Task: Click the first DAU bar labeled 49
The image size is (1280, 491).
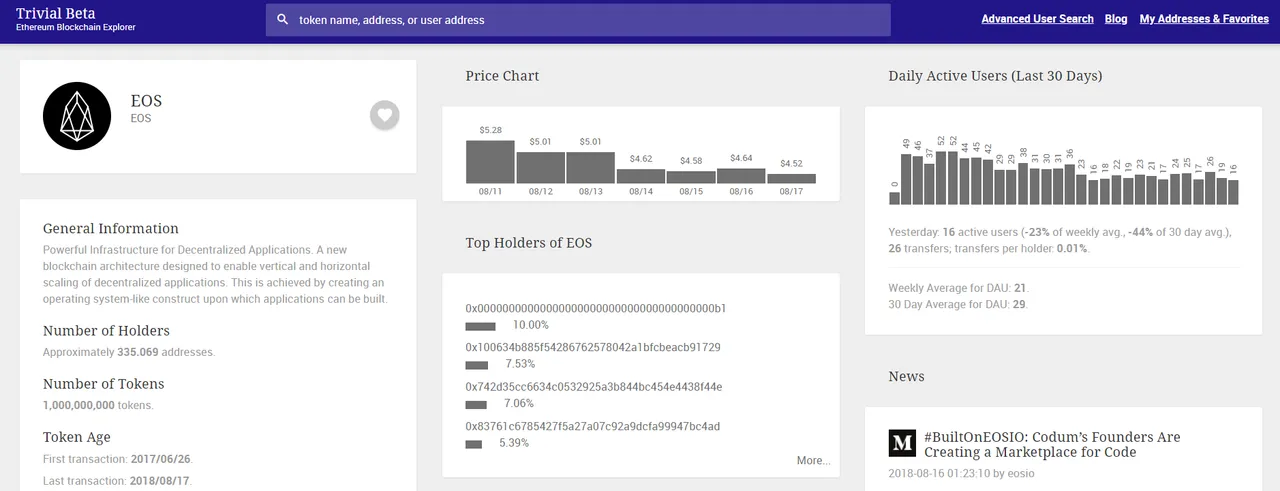Action: (x=906, y=178)
